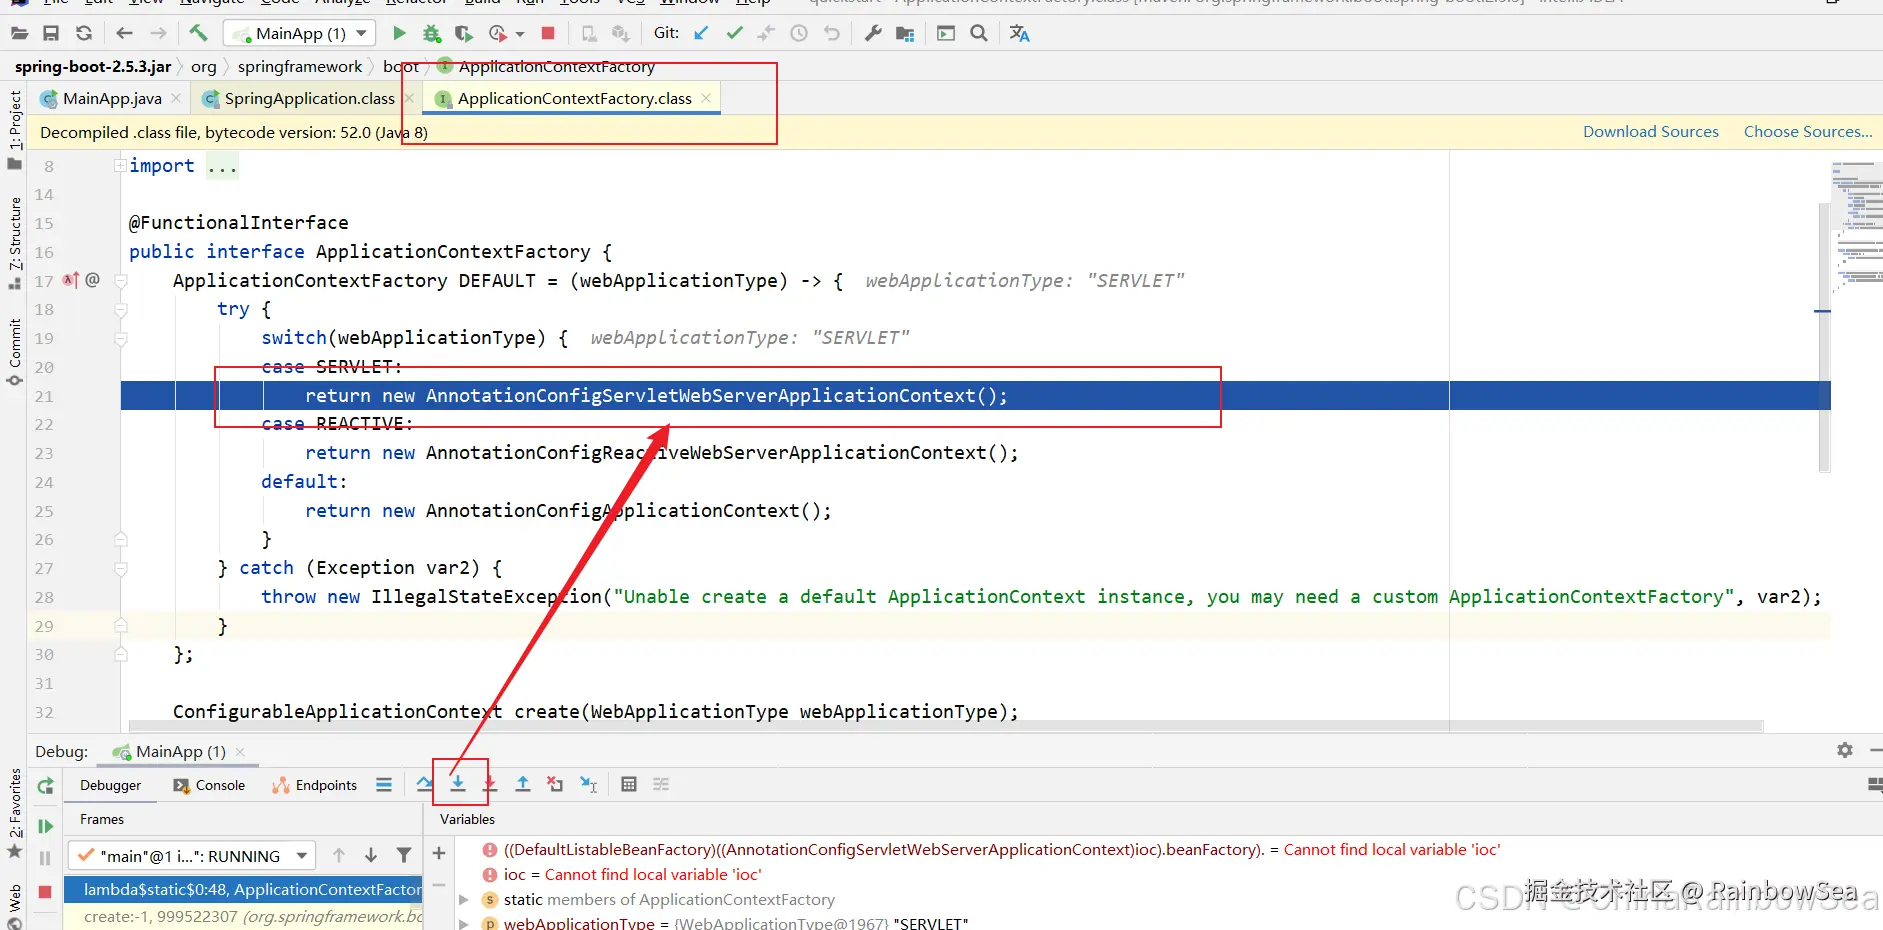Open Evaluate Expression calculator icon
The width and height of the screenshot is (1883, 930).
[629, 785]
